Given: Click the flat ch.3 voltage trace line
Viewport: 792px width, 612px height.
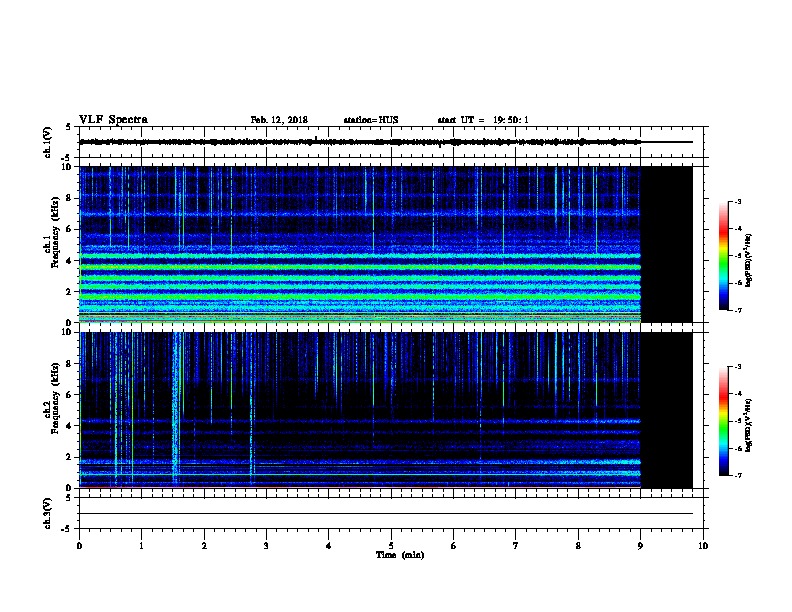Looking at the screenshot, I should 386,514.
